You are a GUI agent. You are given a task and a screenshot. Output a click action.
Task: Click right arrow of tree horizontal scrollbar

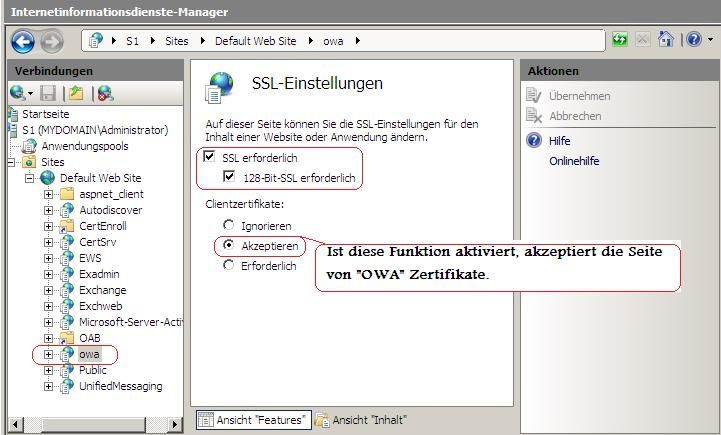point(175,424)
